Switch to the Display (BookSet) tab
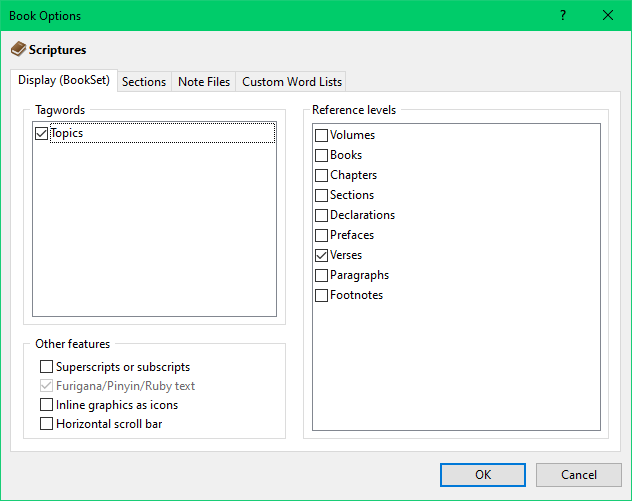Screen dimensions: 632x501 pyautogui.click(x=64, y=80)
